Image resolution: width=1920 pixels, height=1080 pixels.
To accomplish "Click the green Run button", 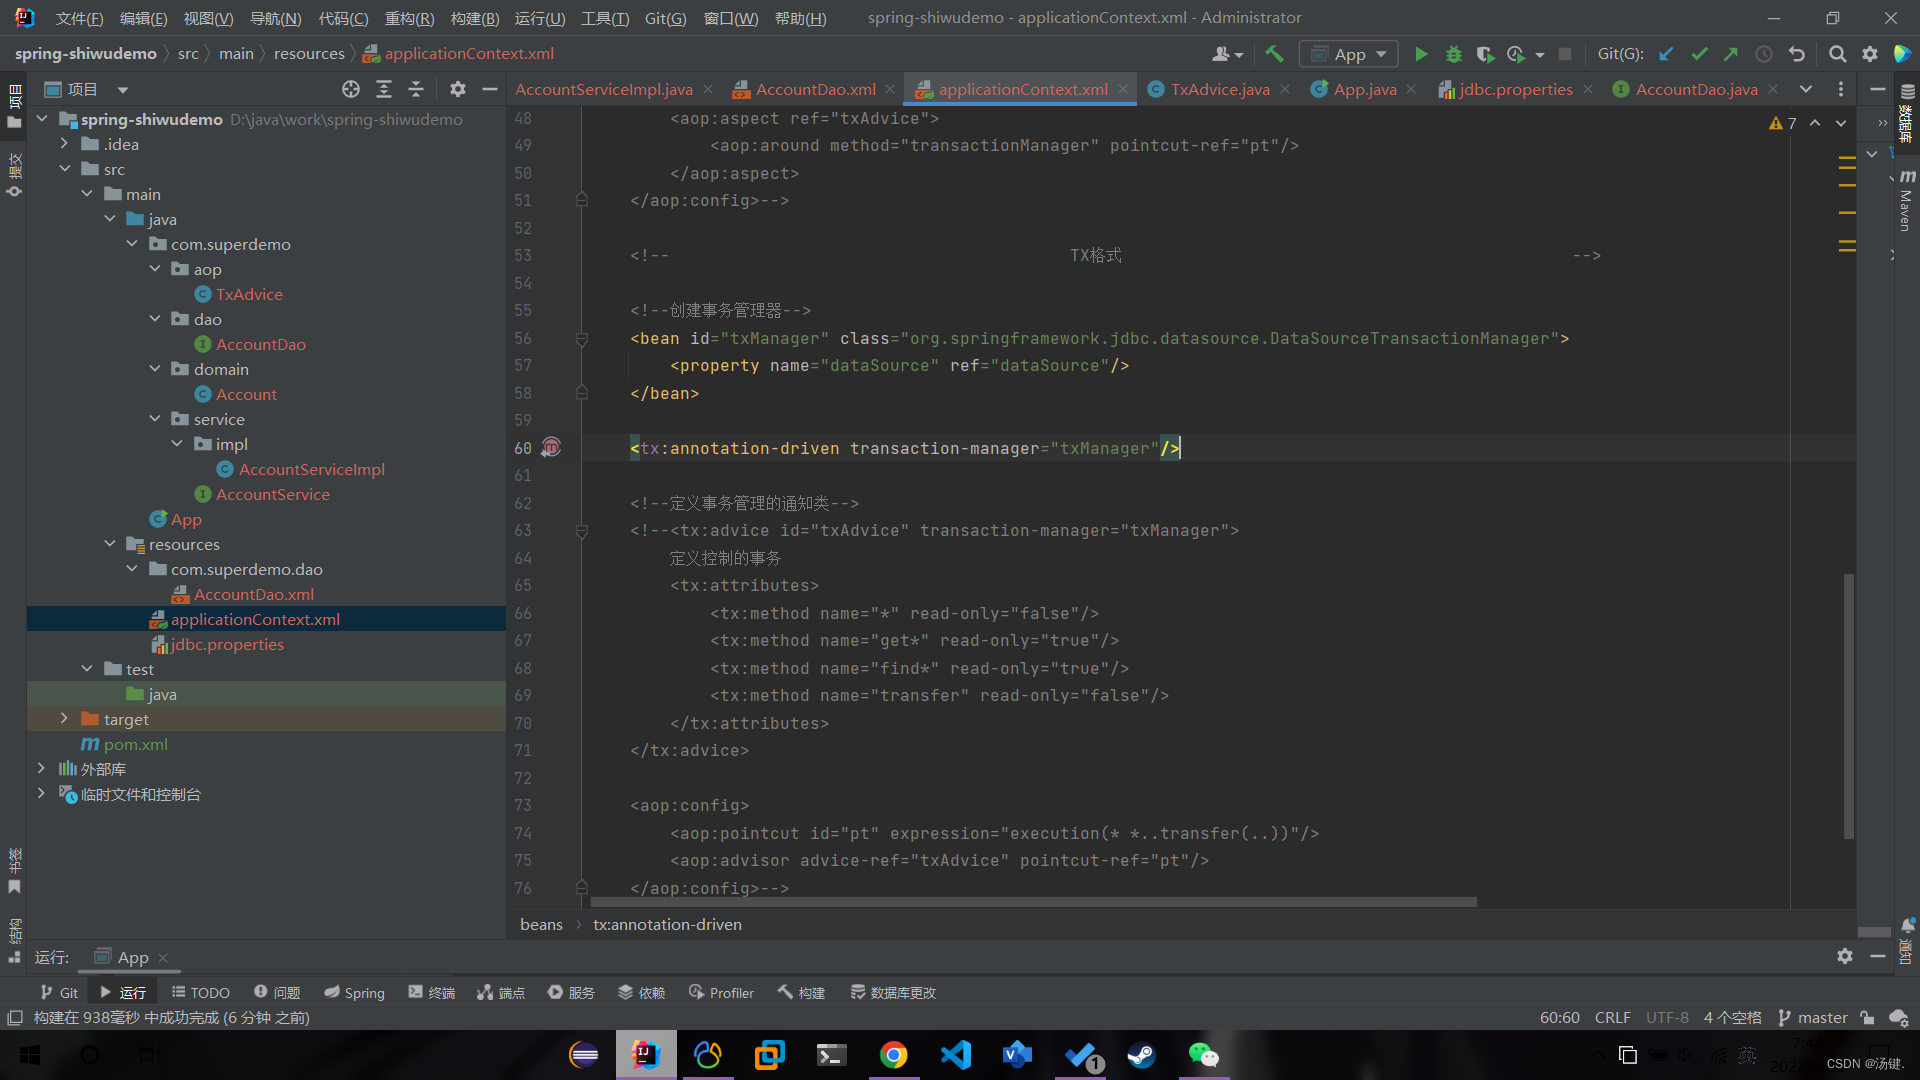I will point(1421,54).
